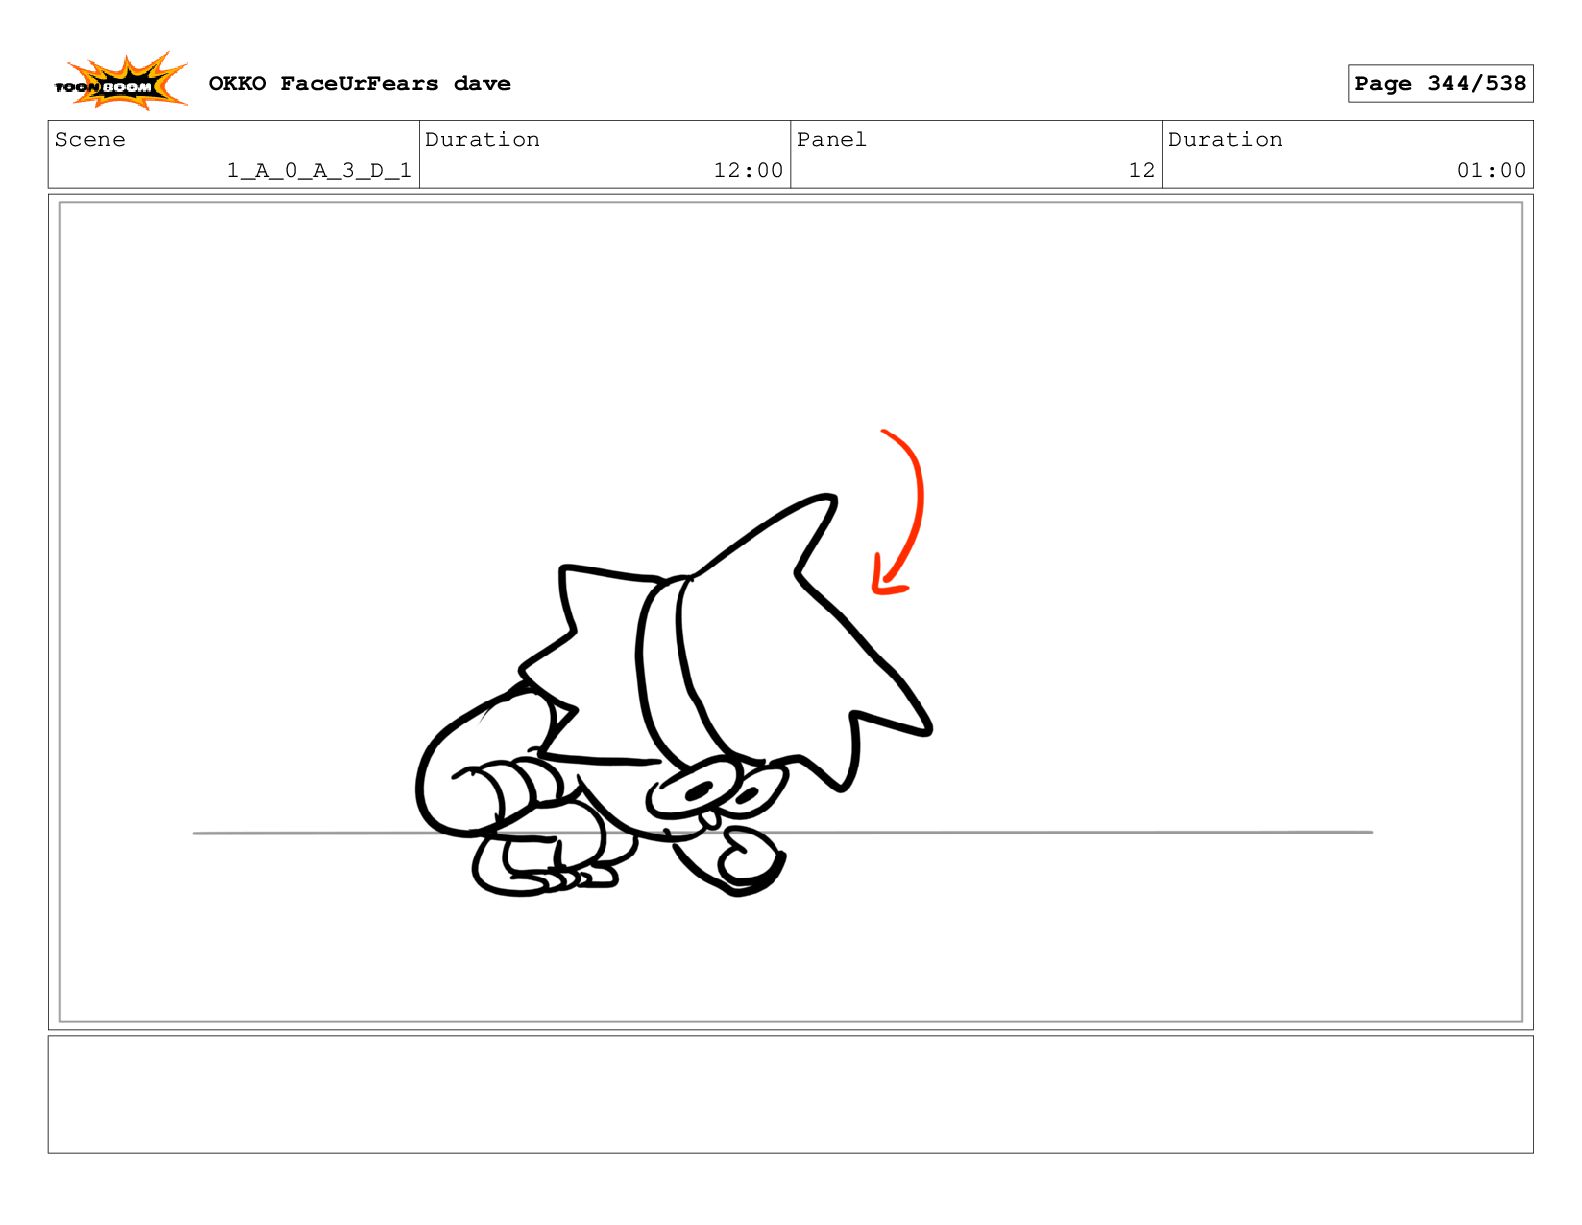Select panel number '12'

pyautogui.click(x=1142, y=171)
